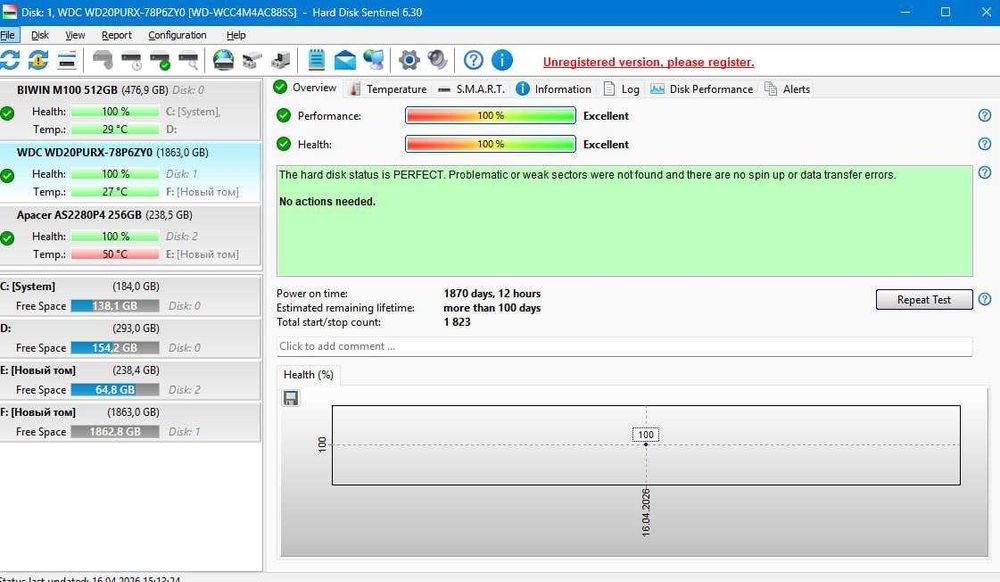
Task: Switch to the S.M.A.R.T. tab
Action: pos(471,89)
